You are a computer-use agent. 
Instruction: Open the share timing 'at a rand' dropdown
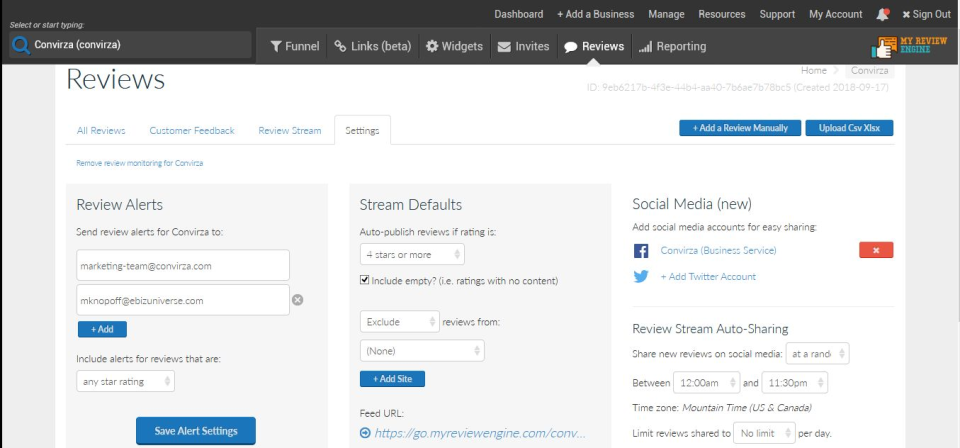point(817,354)
